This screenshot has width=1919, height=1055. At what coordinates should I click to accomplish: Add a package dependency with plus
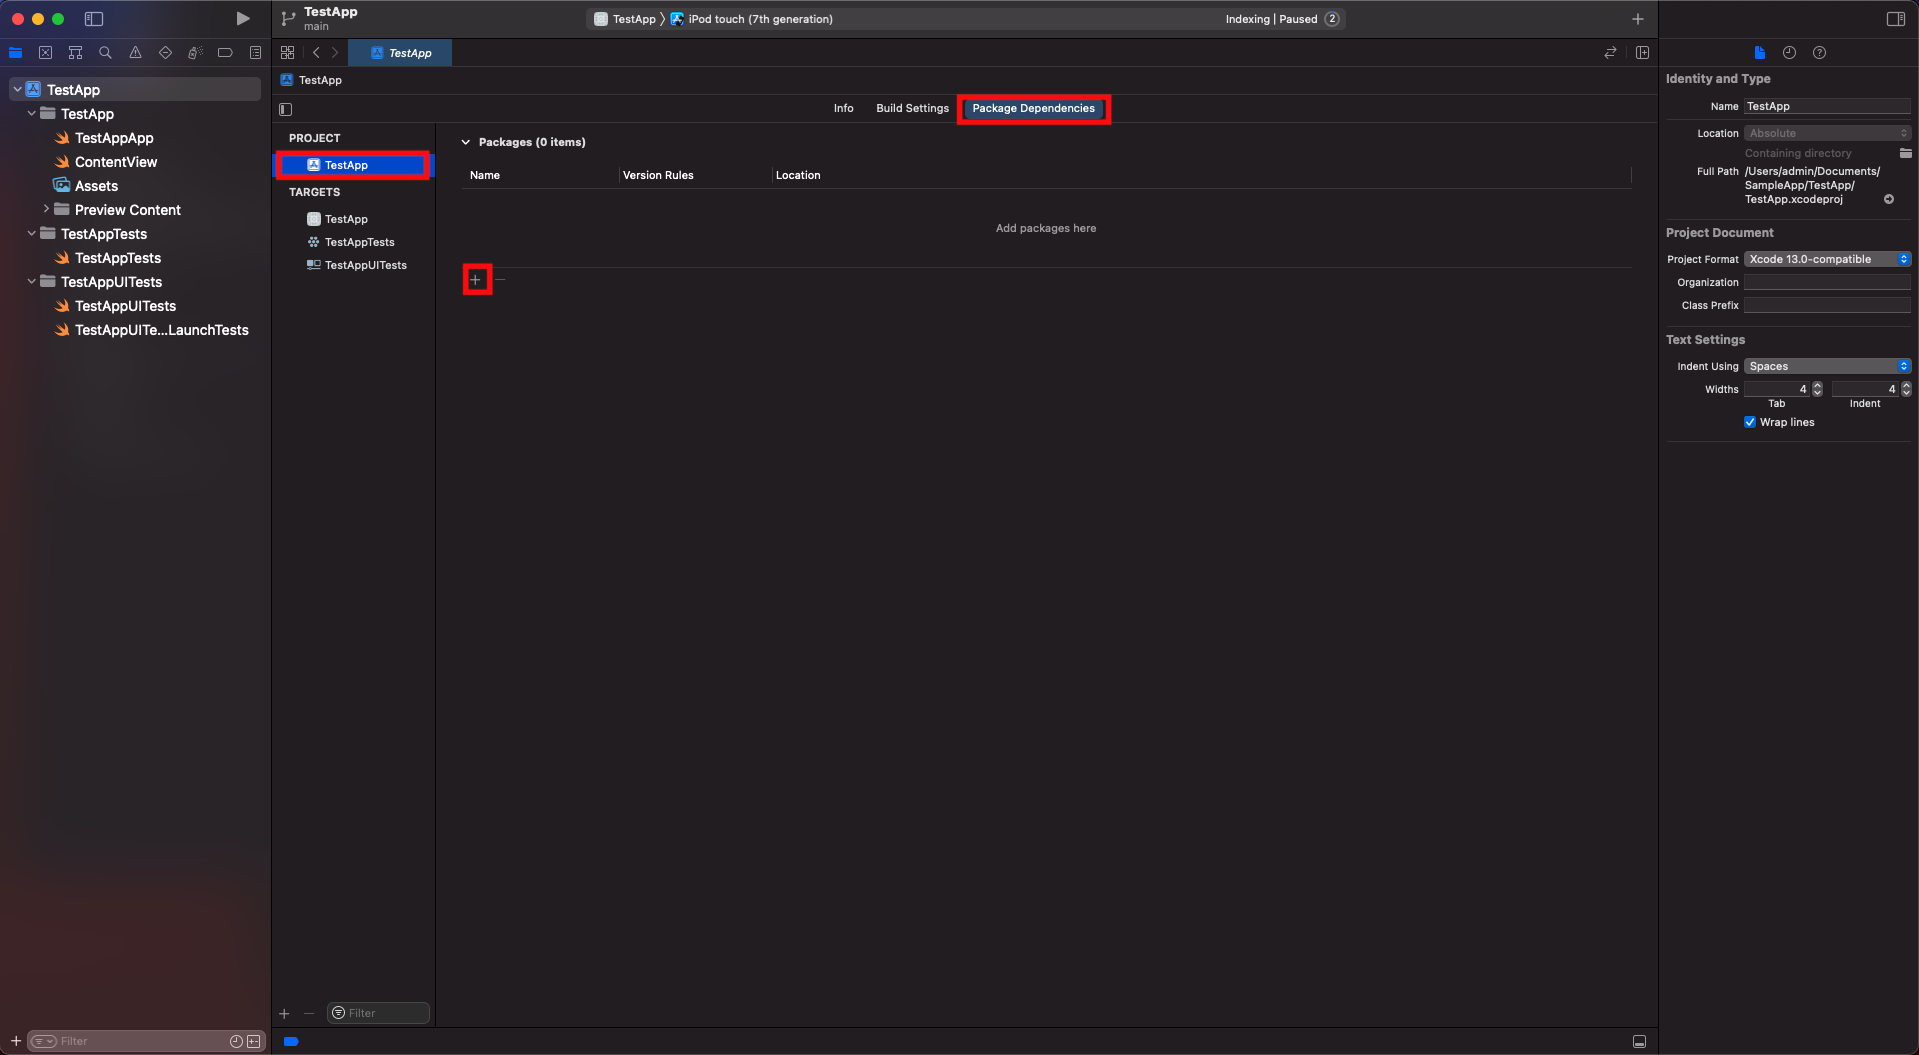coord(476,280)
